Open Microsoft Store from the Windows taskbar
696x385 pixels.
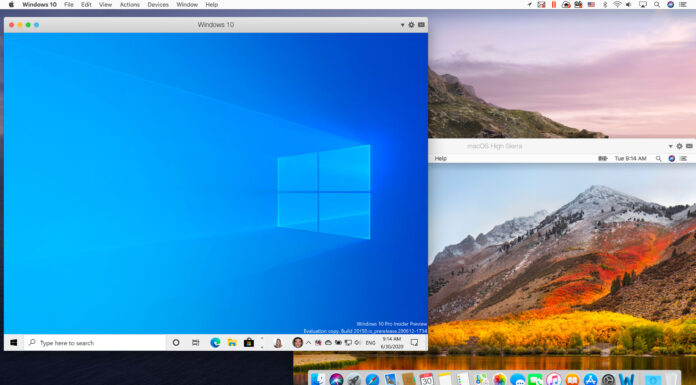point(249,343)
